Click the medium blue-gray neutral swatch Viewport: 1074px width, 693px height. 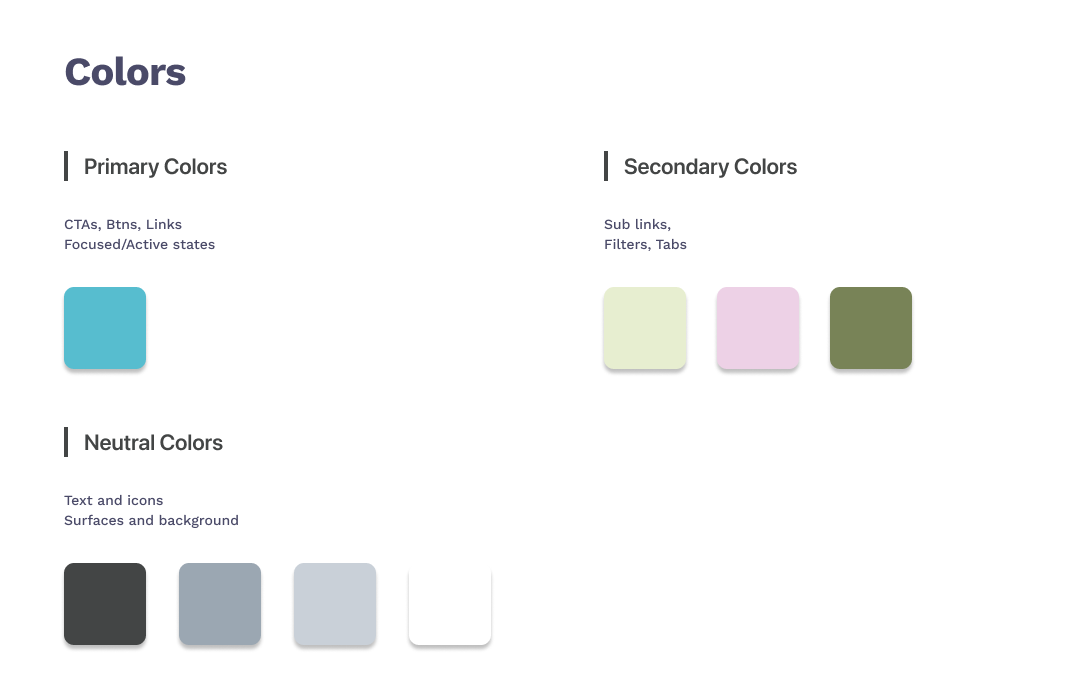click(x=220, y=604)
